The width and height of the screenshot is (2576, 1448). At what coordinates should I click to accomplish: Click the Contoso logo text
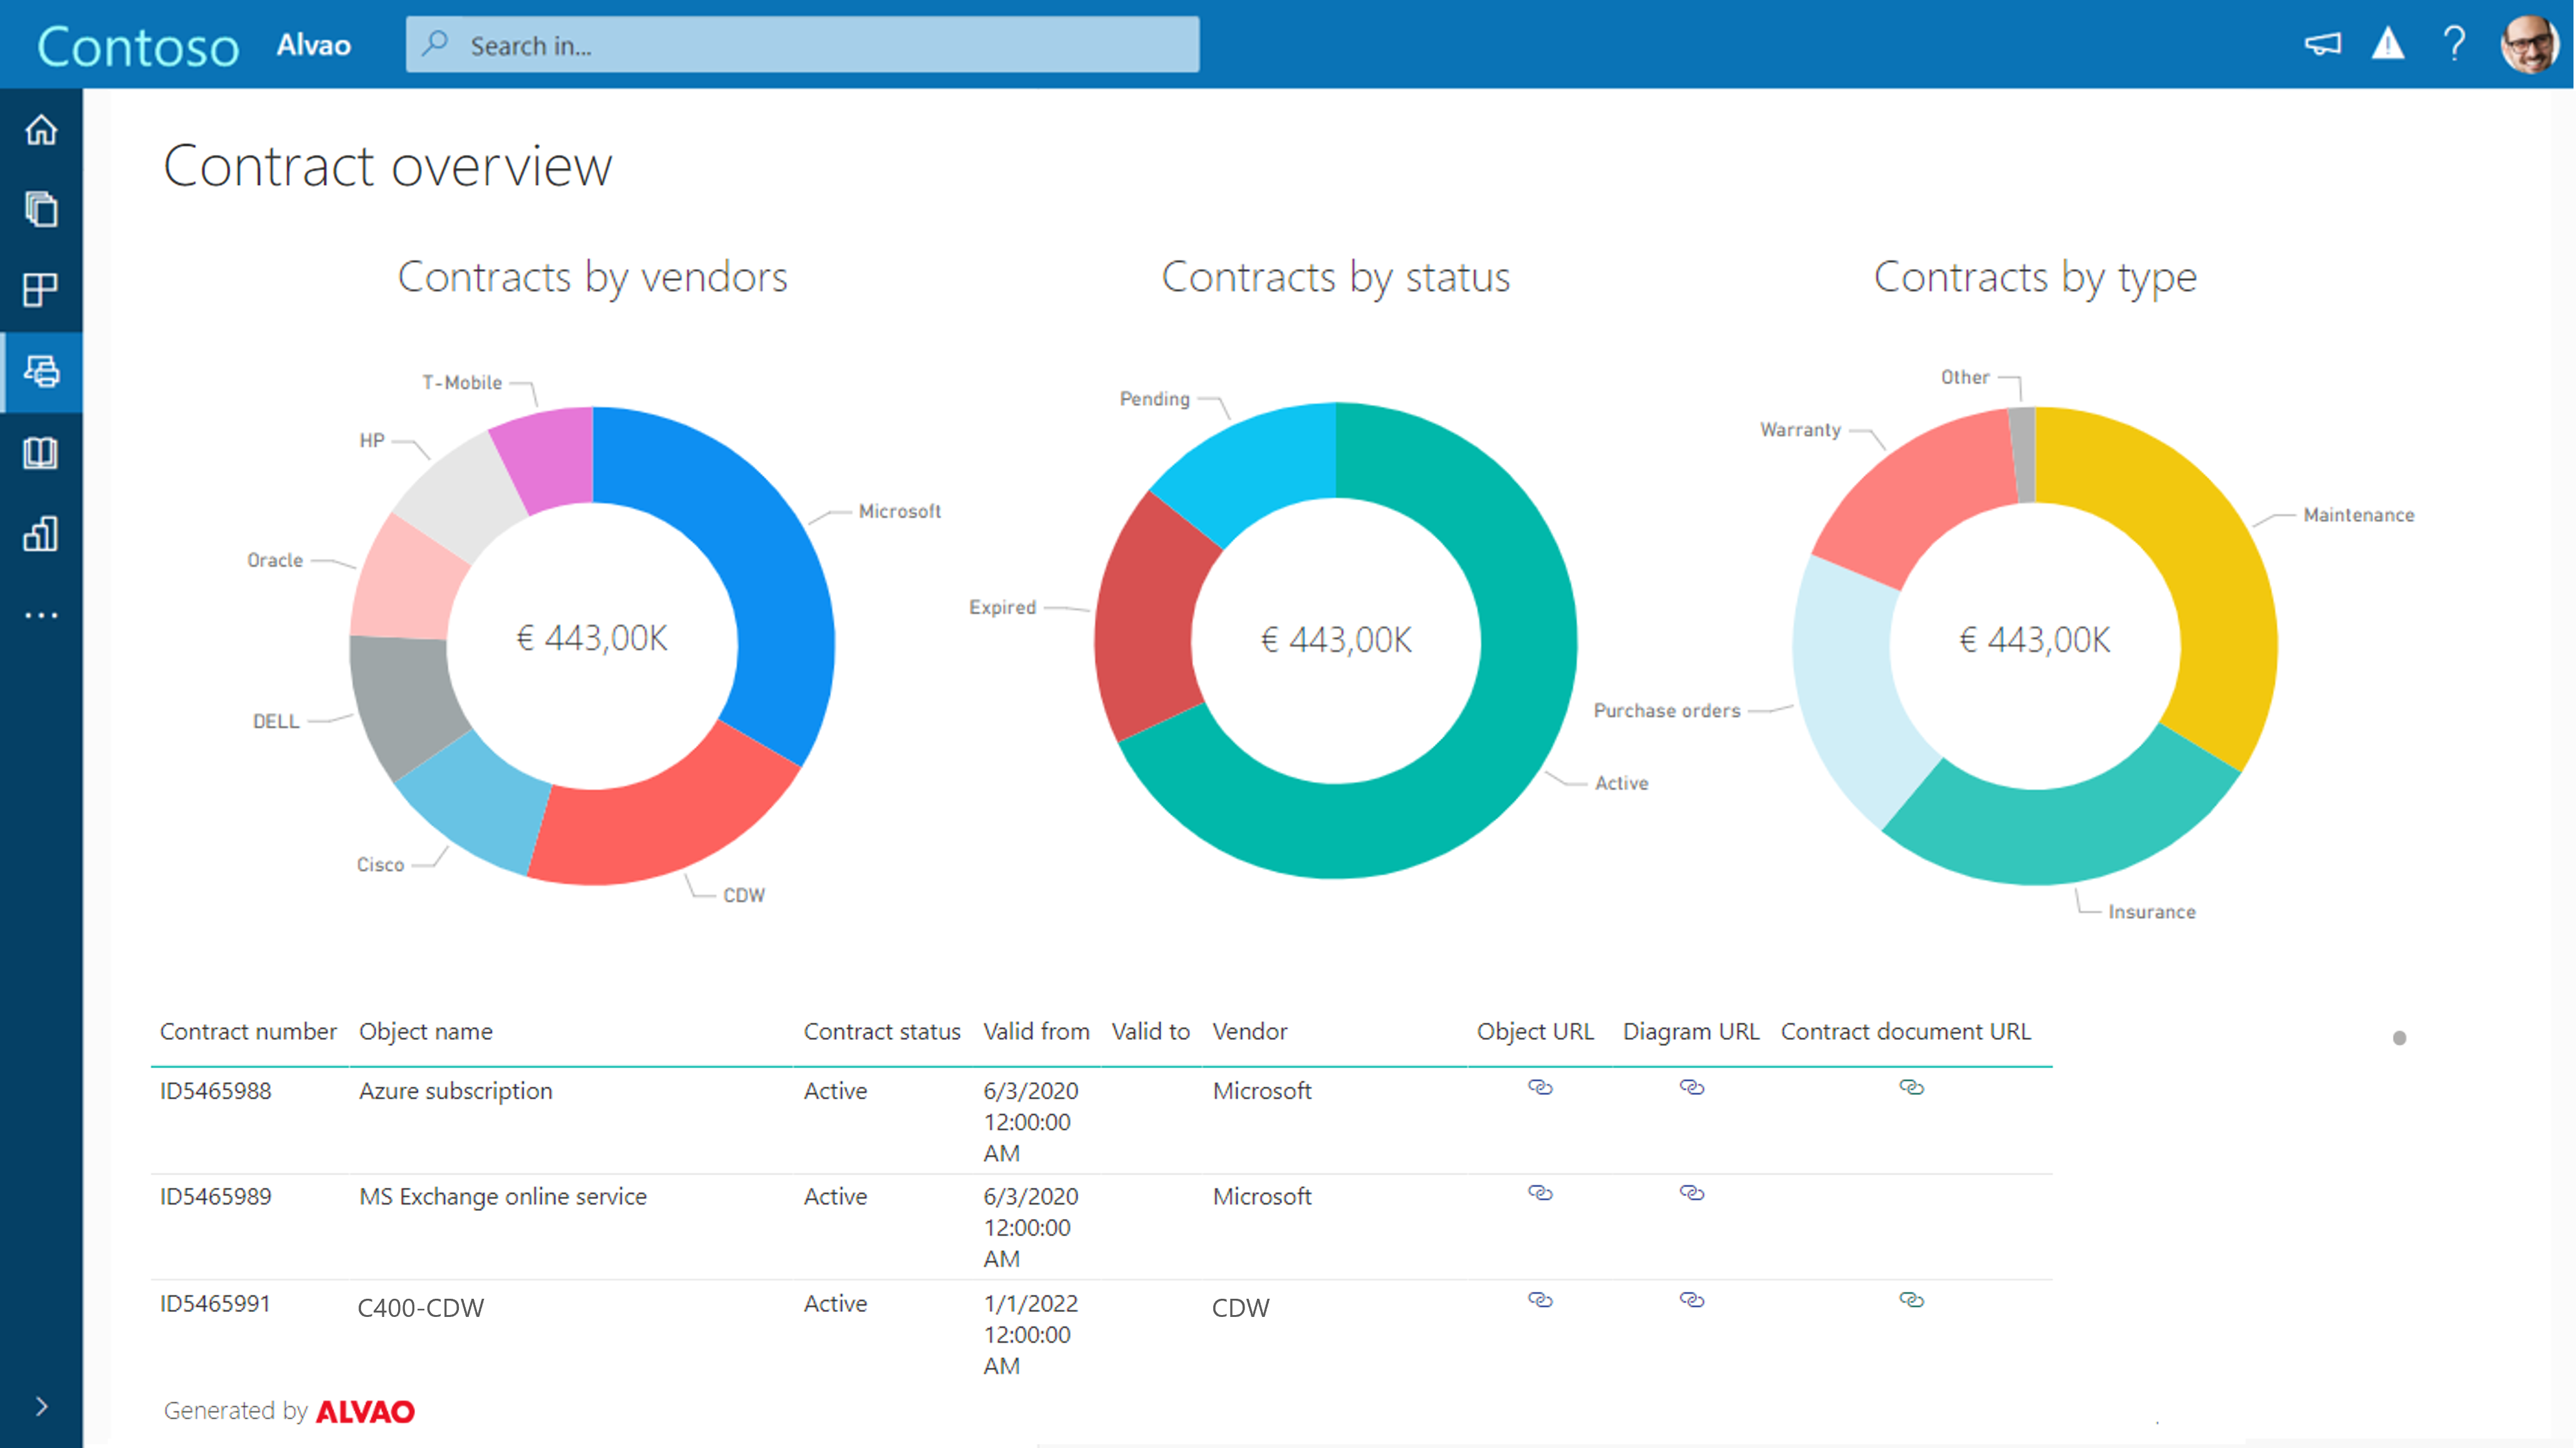(x=138, y=46)
